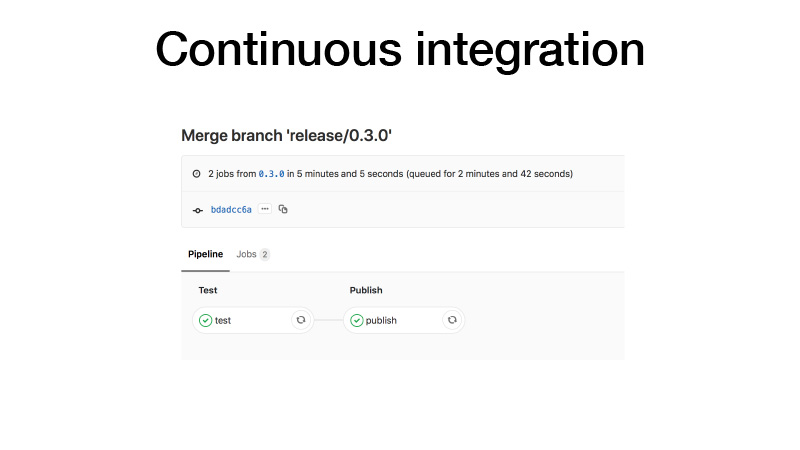This screenshot has height=450, width=800.
Task: Click the Publish stage heading
Action: (366, 291)
